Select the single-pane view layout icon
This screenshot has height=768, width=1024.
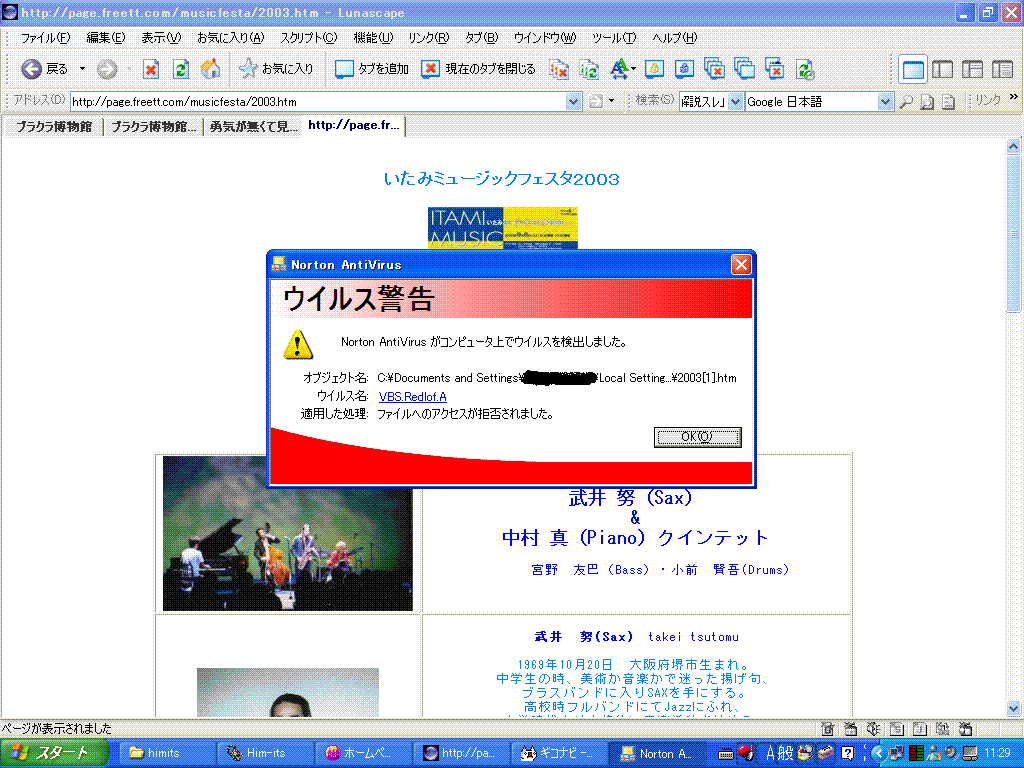[x=912, y=69]
